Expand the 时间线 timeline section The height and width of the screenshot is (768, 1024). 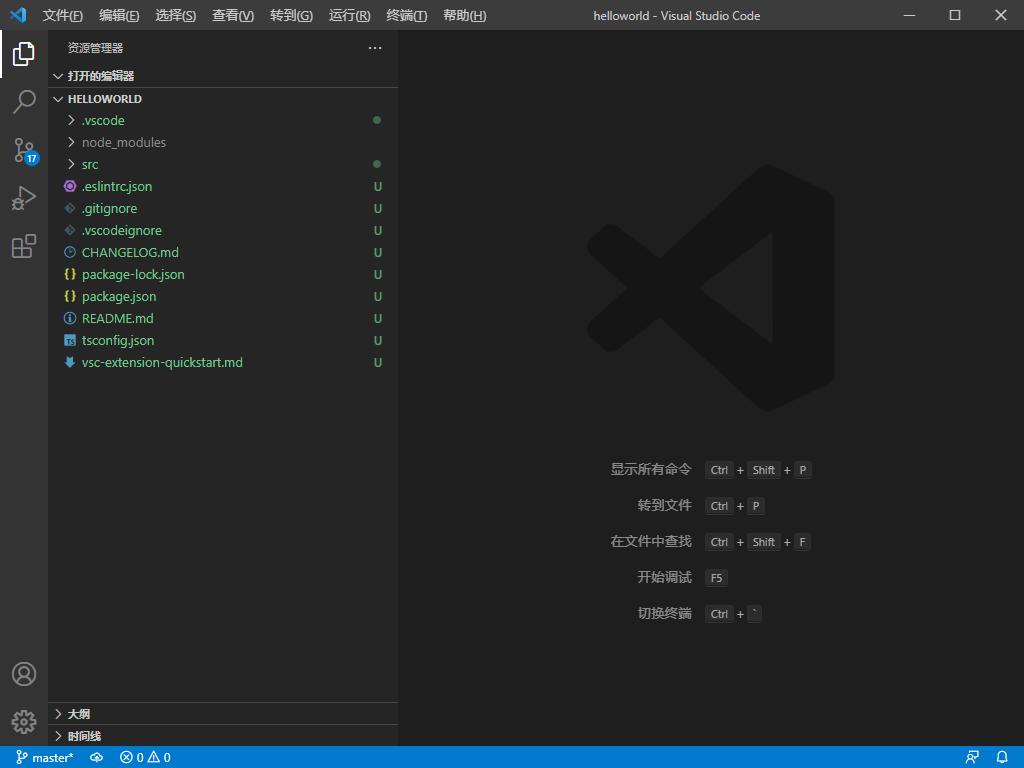(58, 736)
